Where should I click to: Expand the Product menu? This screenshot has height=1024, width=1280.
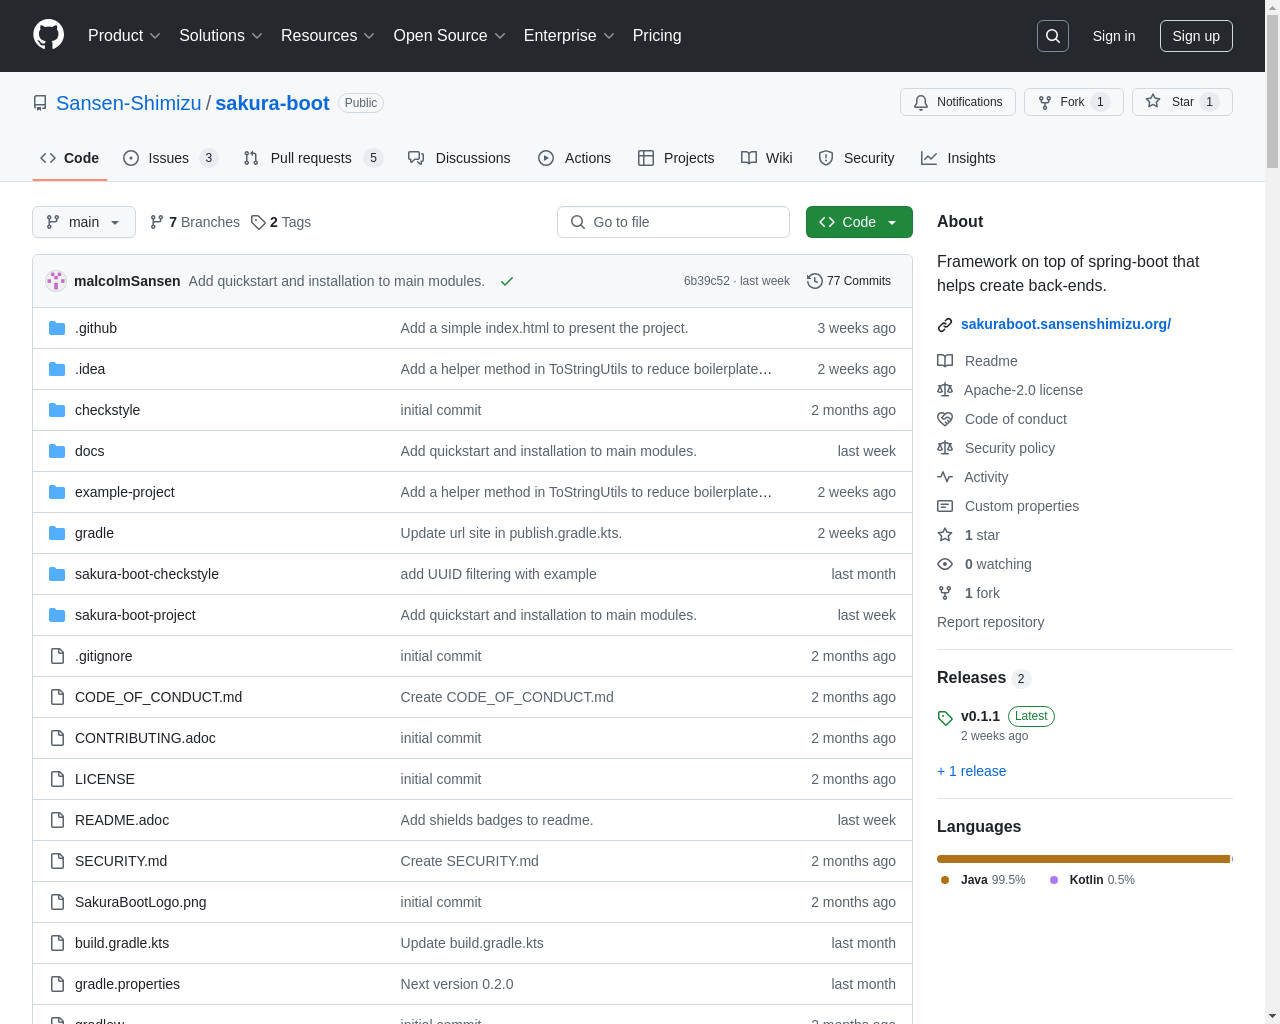[x=124, y=36]
